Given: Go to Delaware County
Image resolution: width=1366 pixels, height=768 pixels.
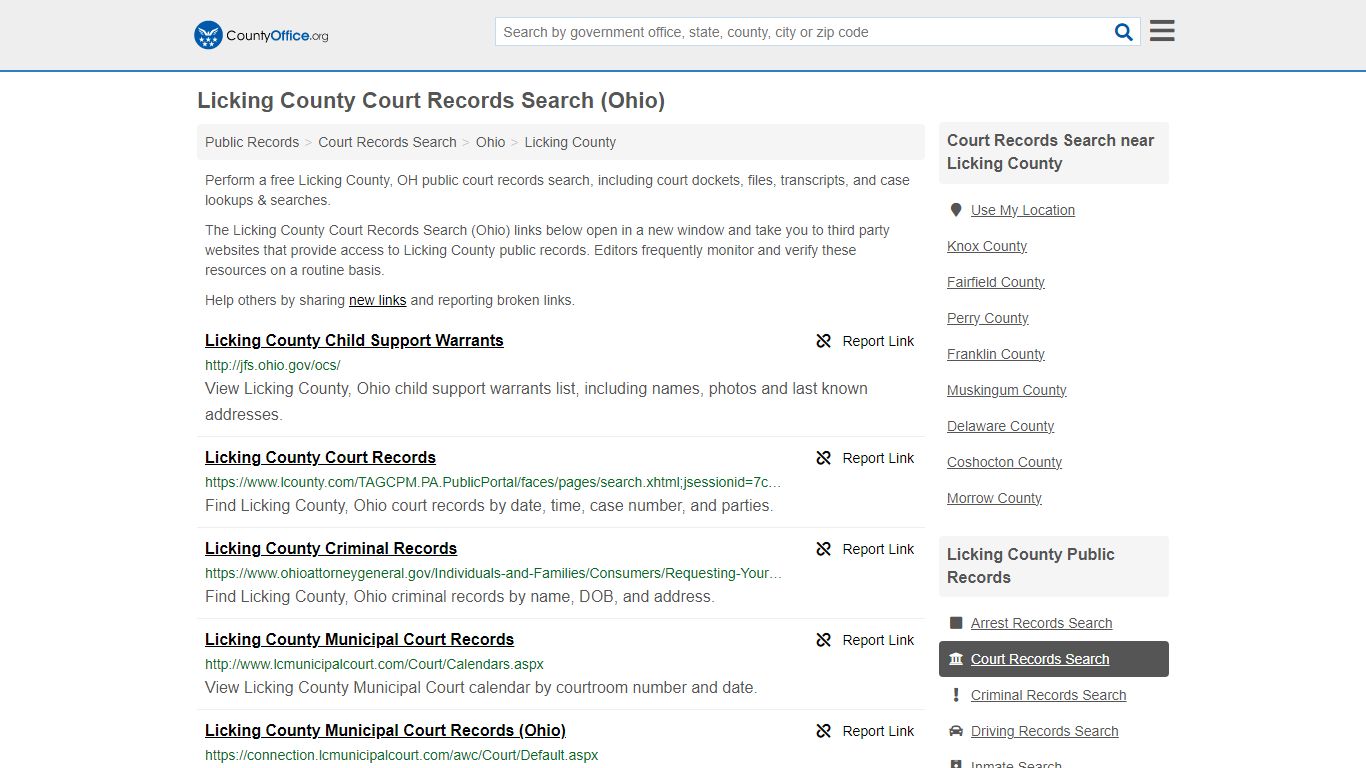Looking at the screenshot, I should pyautogui.click(x=1001, y=426).
